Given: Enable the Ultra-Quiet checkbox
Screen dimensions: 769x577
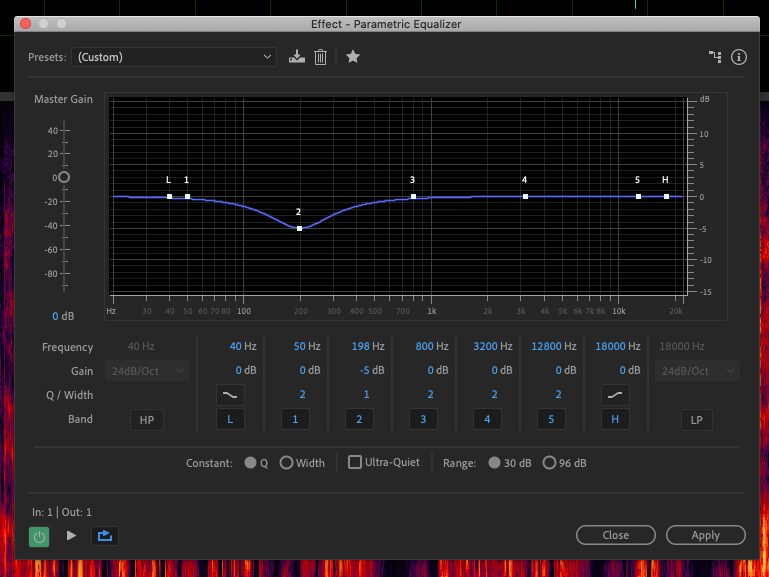Looking at the screenshot, I should (x=355, y=463).
